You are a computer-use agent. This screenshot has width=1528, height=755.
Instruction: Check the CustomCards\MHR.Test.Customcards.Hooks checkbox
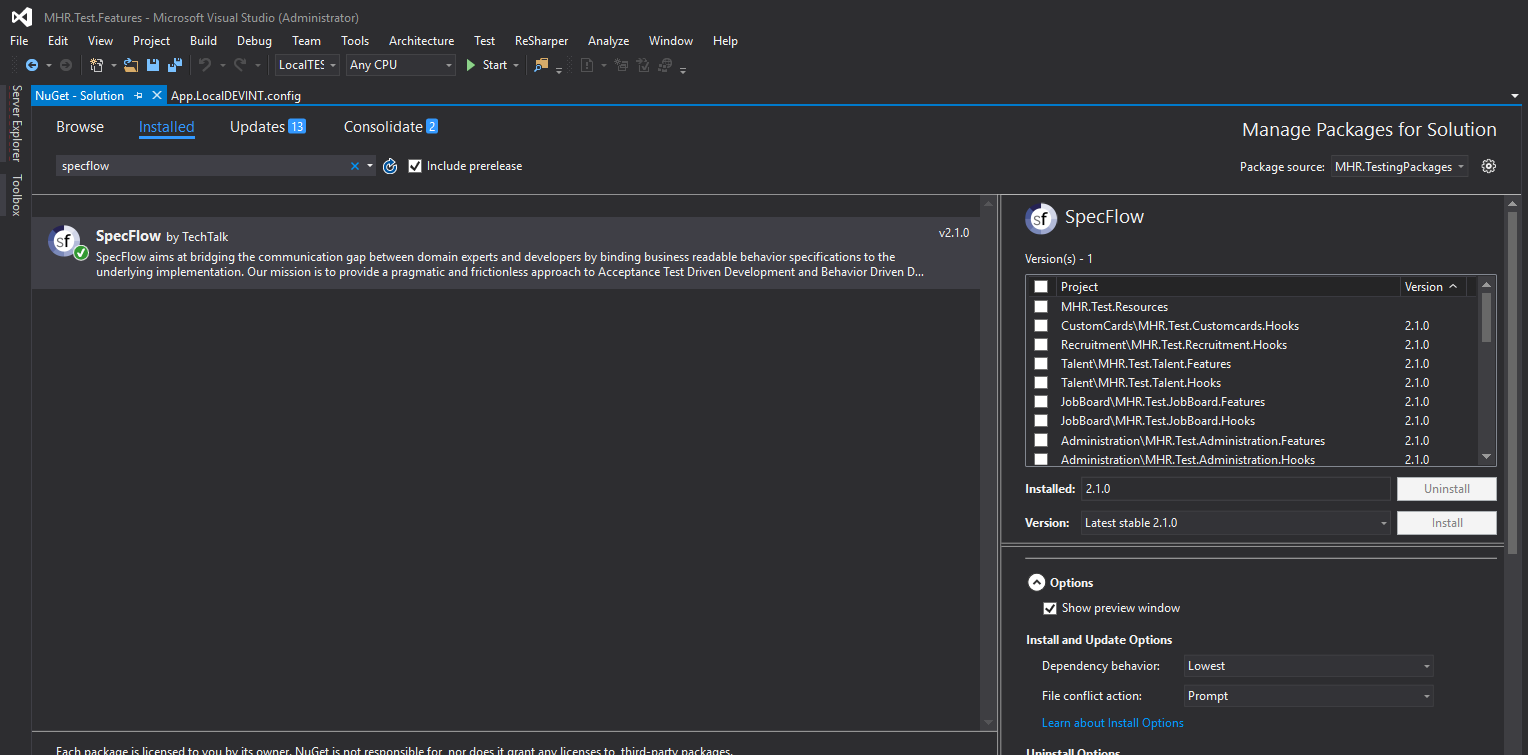[x=1041, y=326]
